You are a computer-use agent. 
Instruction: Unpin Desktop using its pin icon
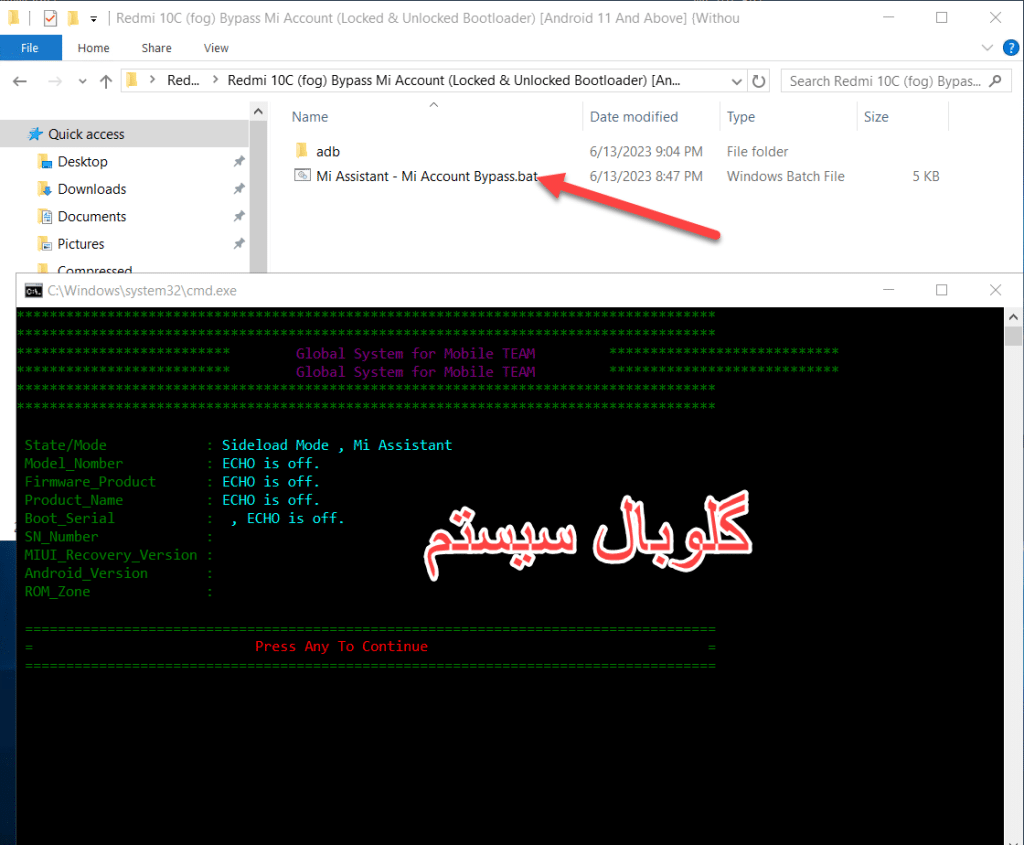(x=239, y=161)
